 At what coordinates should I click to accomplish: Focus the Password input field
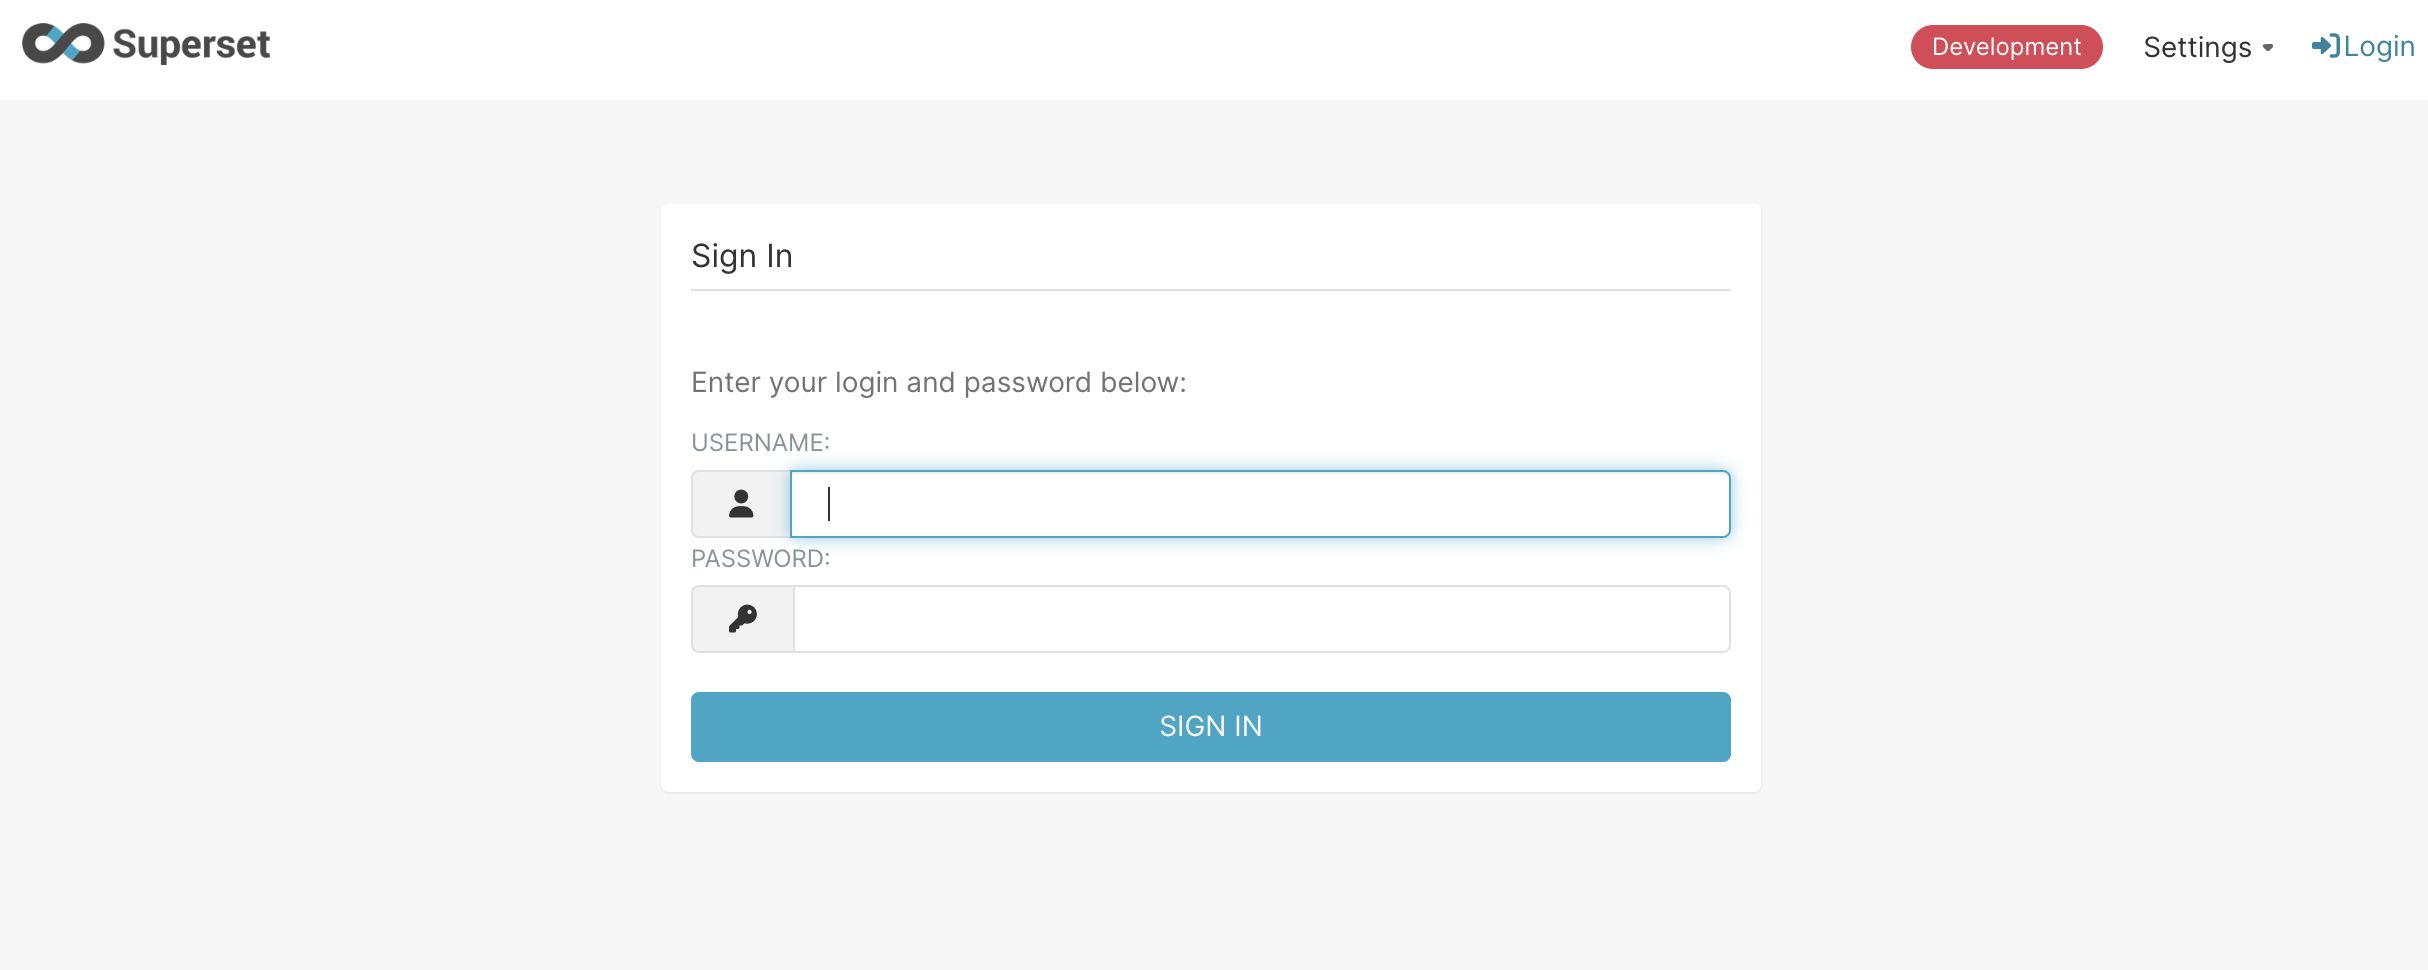(1260, 619)
